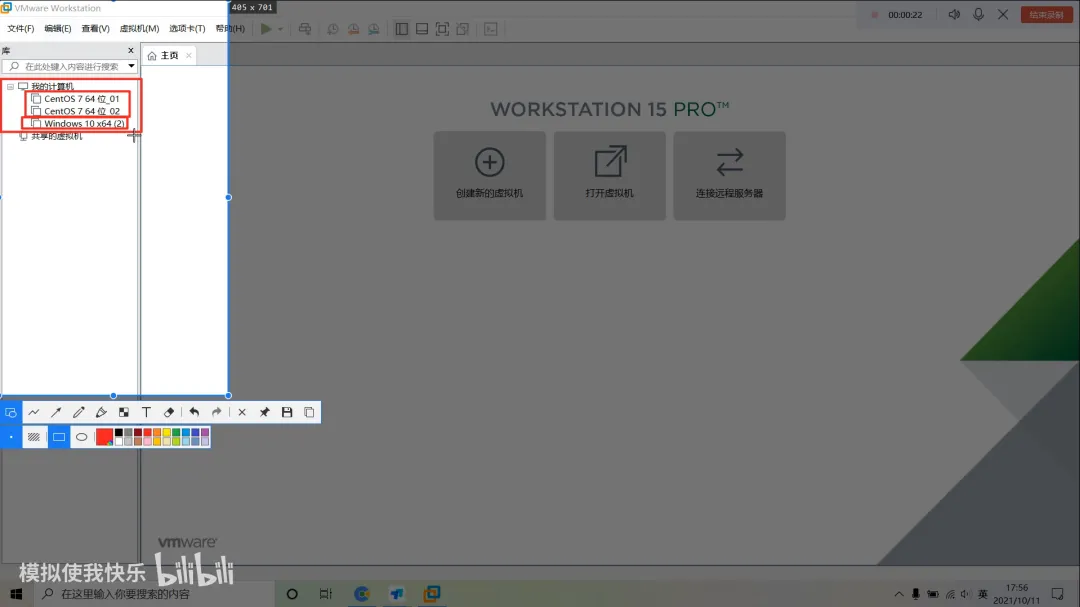Undo the last annotation

(x=194, y=412)
